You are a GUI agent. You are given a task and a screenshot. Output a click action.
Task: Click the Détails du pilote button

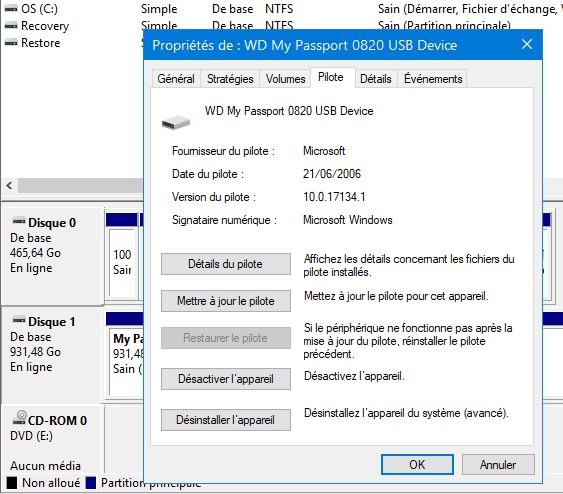click(225, 264)
